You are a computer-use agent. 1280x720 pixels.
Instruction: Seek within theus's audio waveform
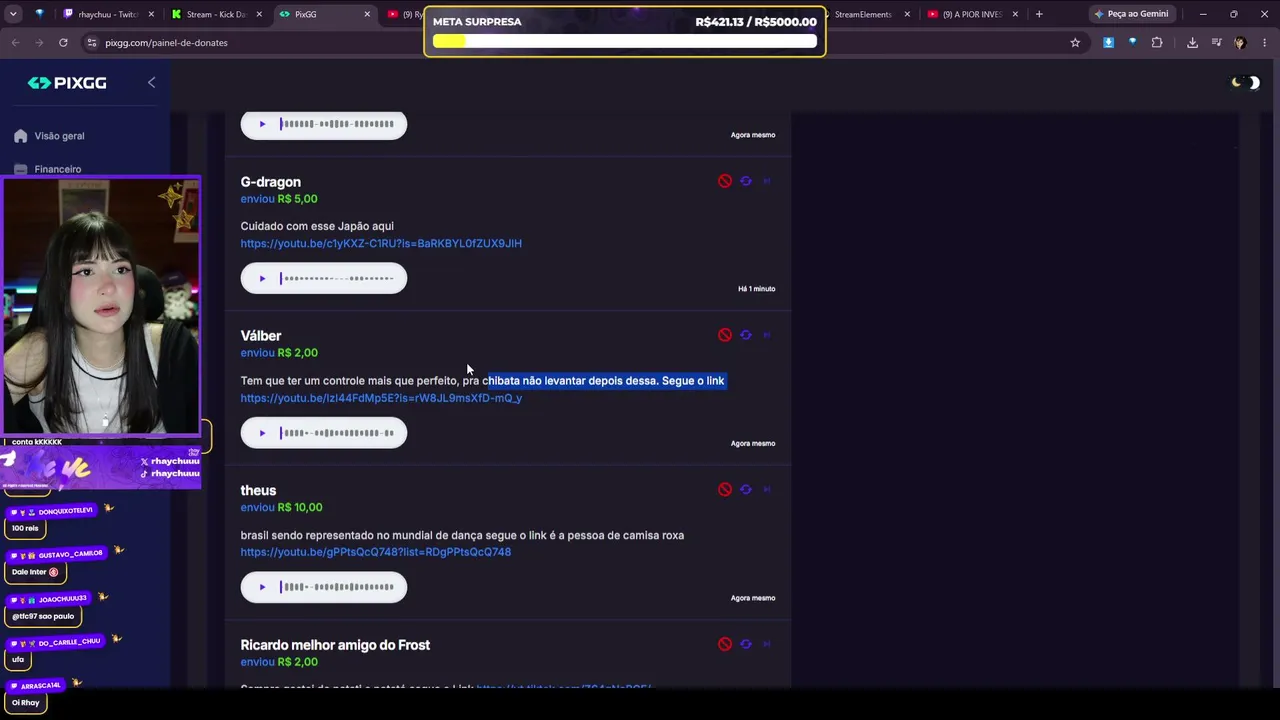tap(337, 587)
